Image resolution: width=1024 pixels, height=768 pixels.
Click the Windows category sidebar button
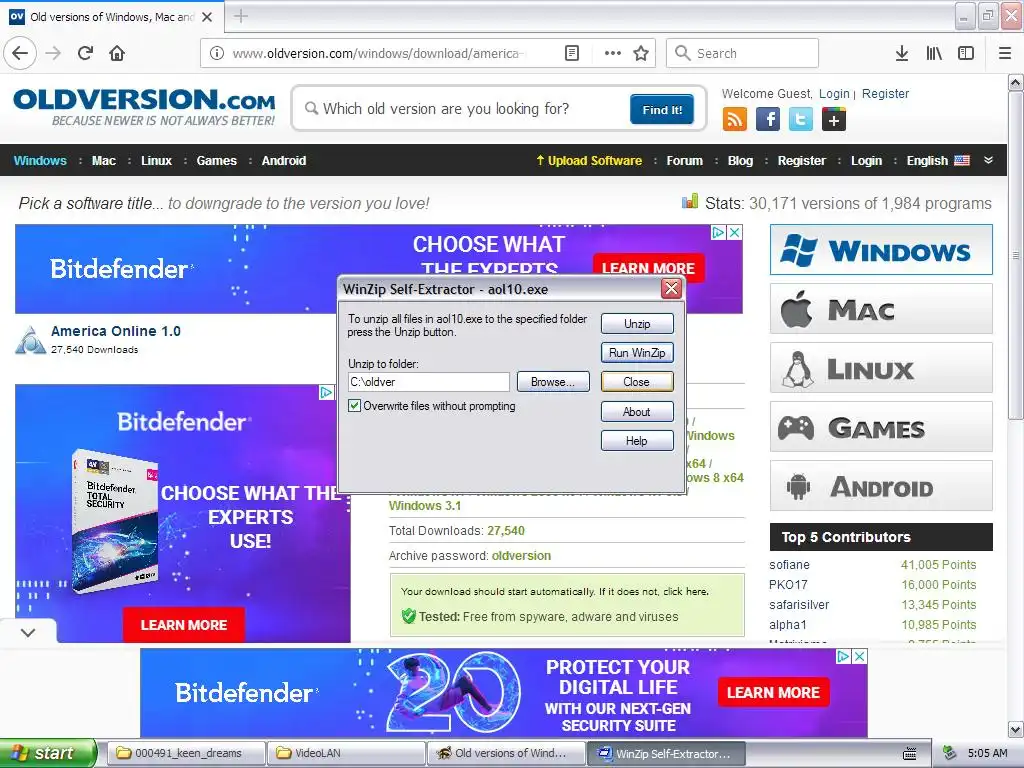881,250
